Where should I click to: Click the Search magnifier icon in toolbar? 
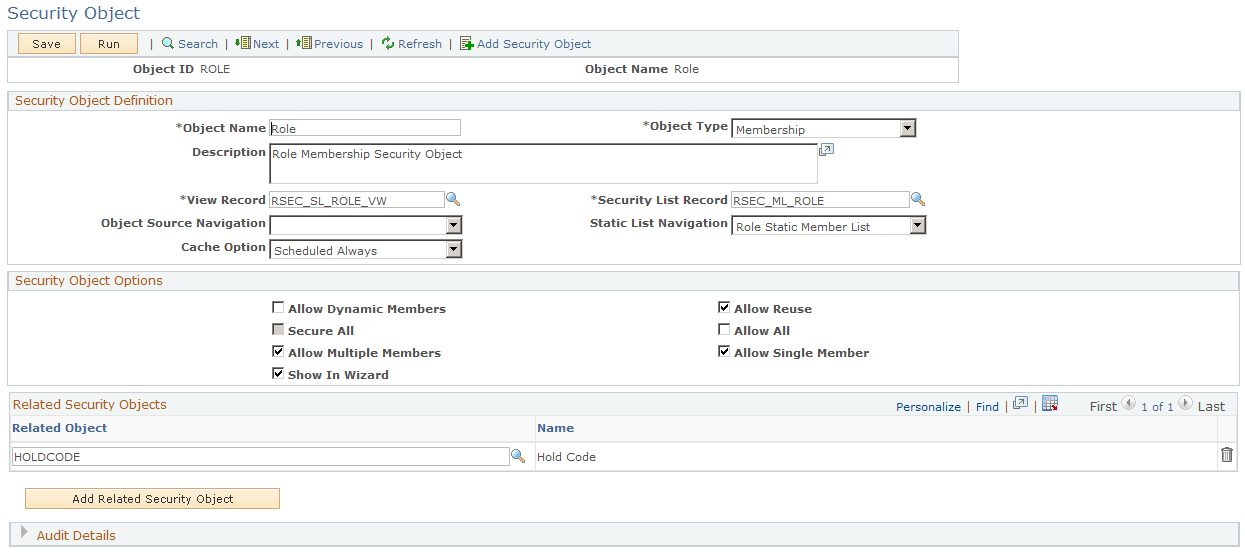point(168,44)
